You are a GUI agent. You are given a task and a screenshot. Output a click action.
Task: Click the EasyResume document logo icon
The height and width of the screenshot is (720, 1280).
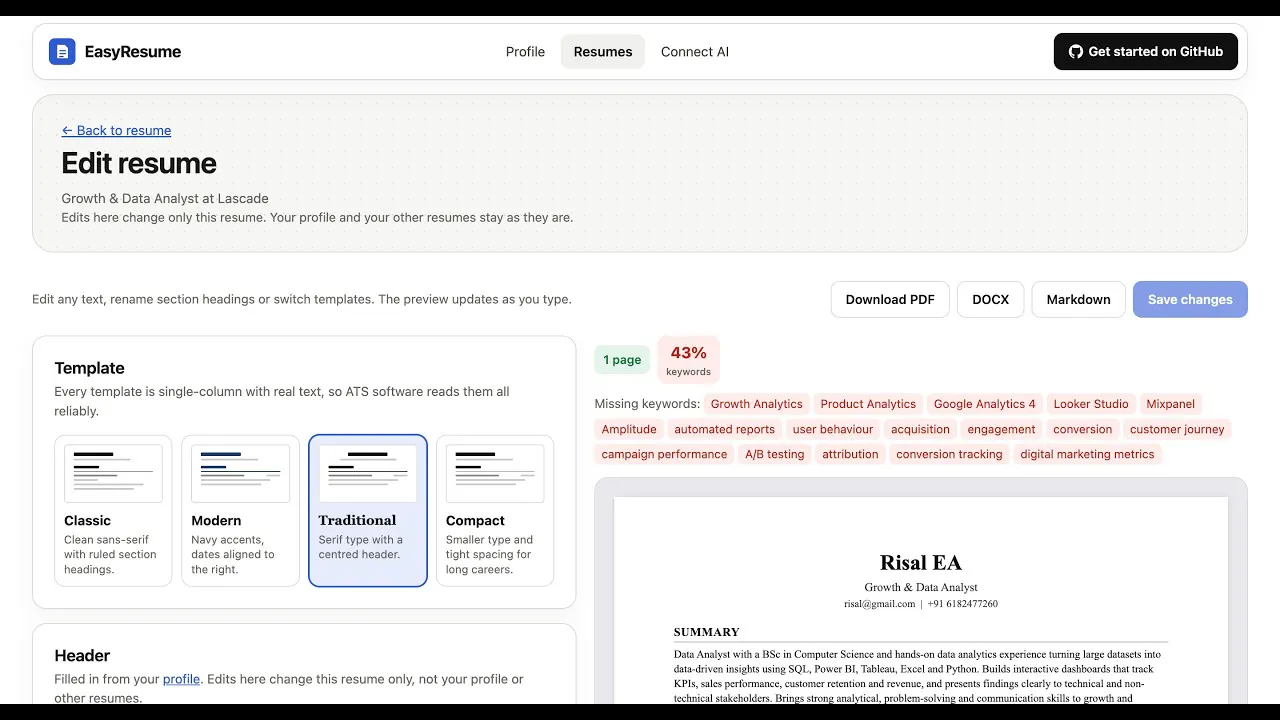pyautogui.click(x=62, y=52)
